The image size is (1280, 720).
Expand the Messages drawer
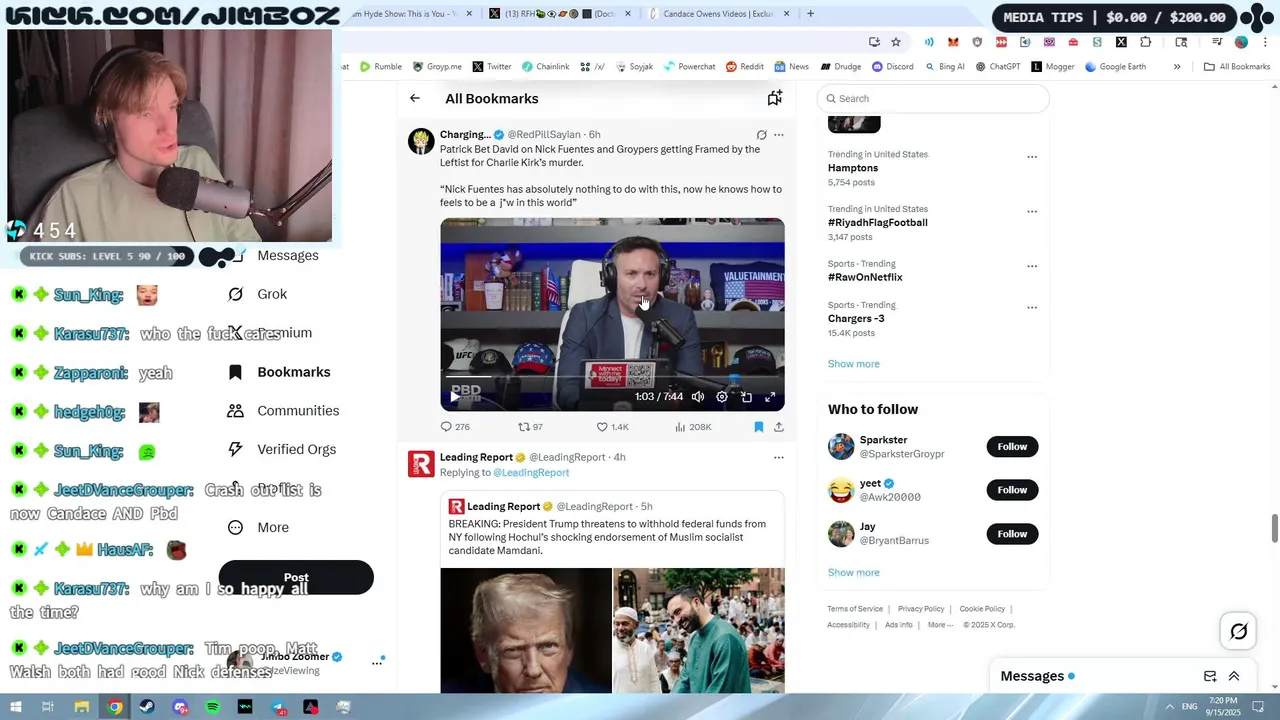pyautogui.click(x=1234, y=676)
